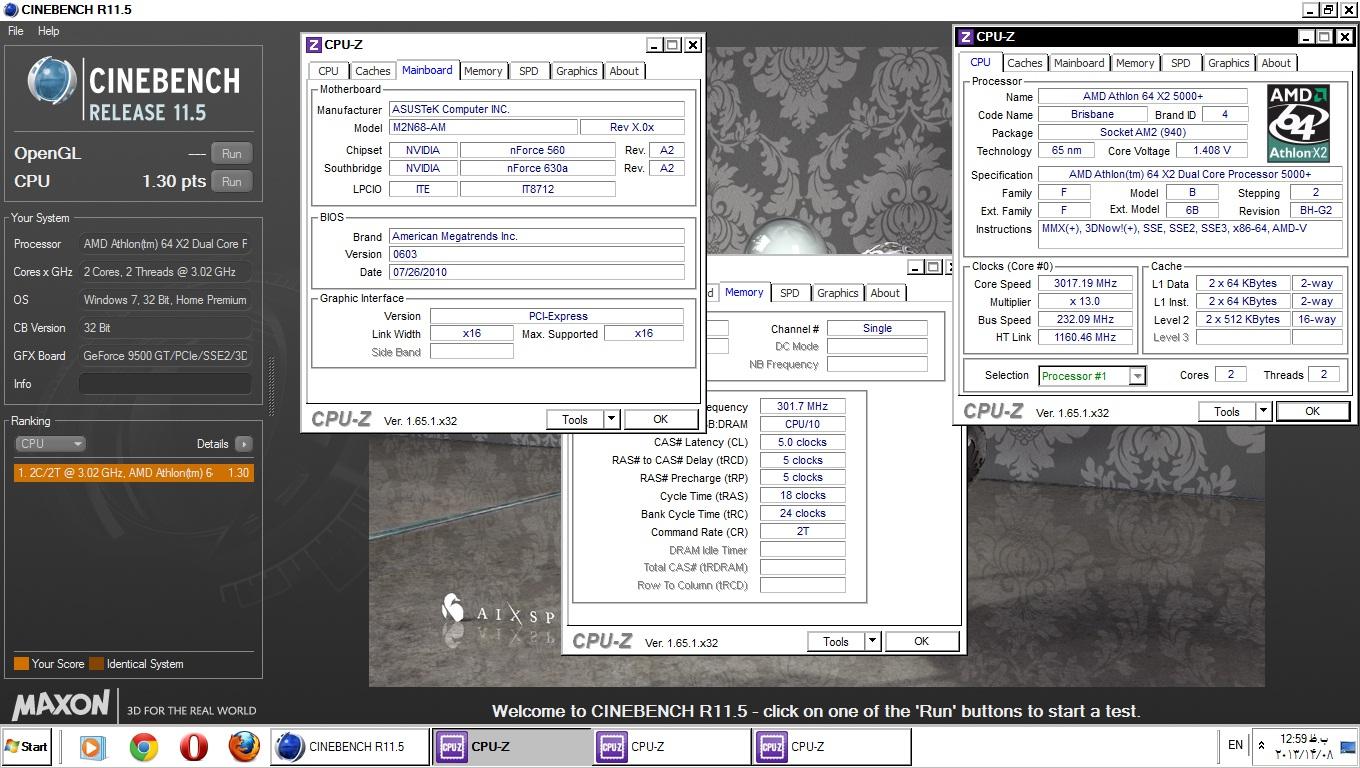This screenshot has width=1360, height=768.
Task: Open the About tab in Mainboard CPU-Z window
Action: click(x=624, y=71)
